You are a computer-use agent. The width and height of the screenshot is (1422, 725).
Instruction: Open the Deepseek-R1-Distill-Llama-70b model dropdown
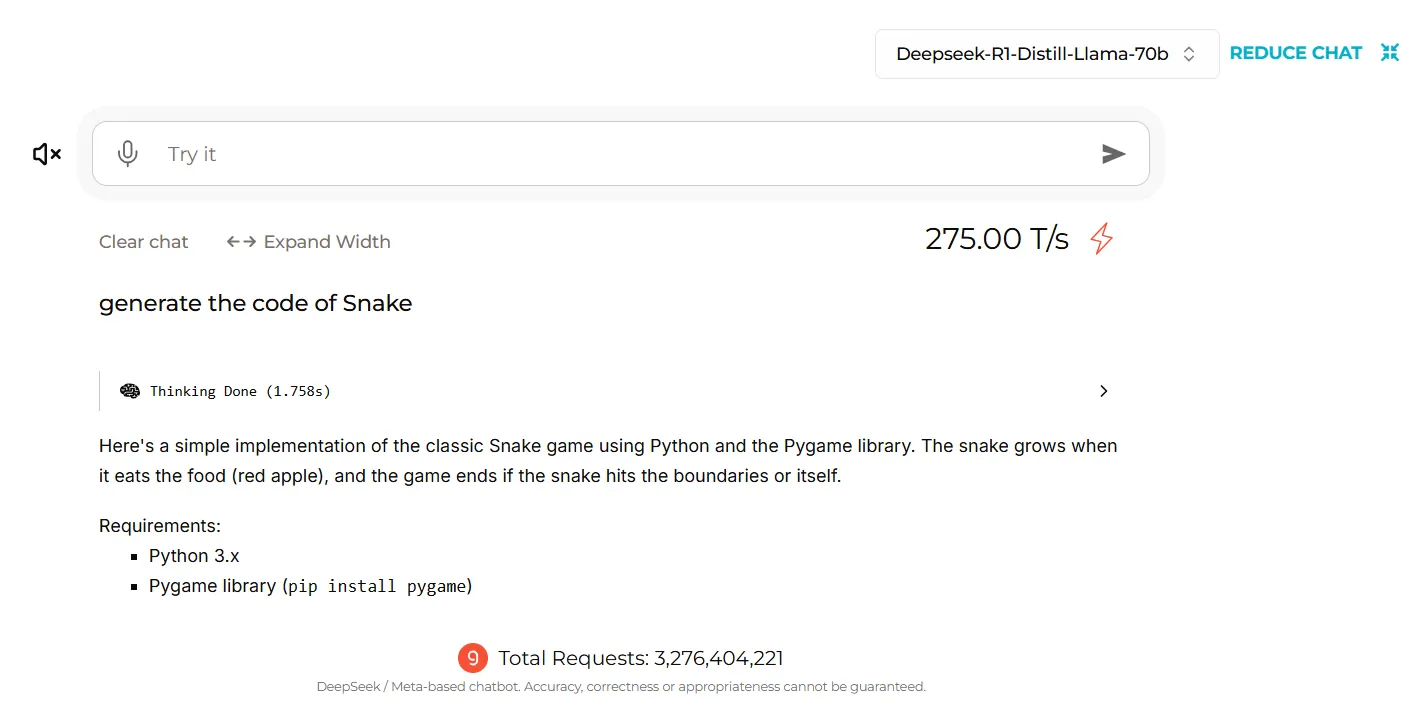pos(1032,54)
